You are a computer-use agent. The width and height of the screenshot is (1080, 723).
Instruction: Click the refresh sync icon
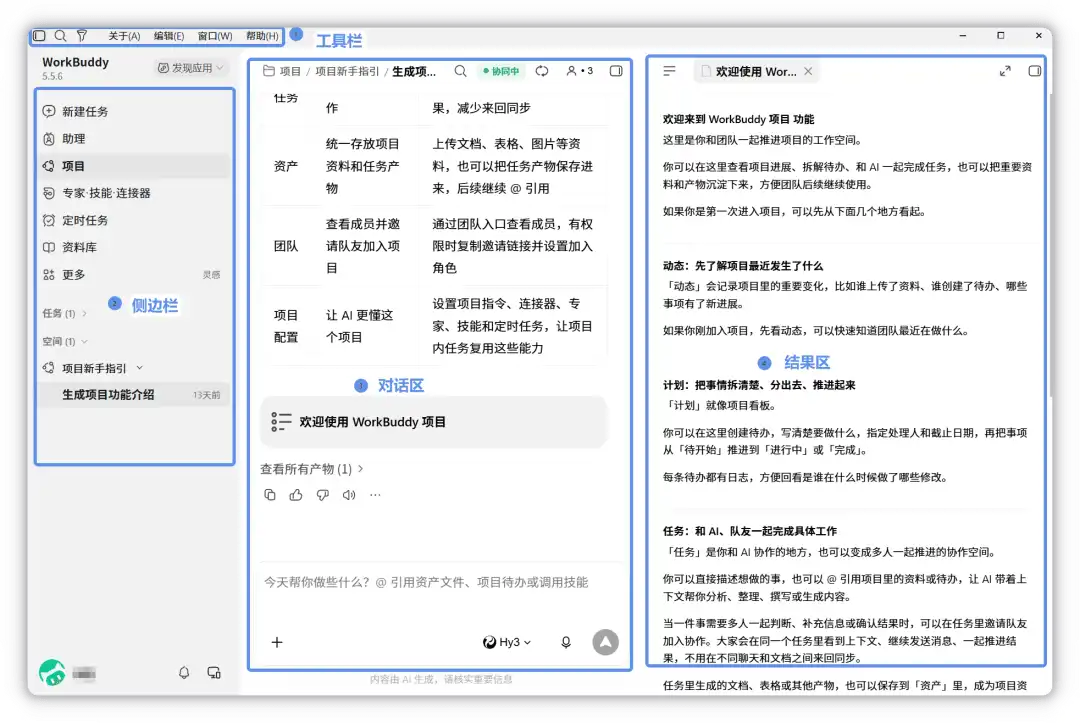(542, 71)
